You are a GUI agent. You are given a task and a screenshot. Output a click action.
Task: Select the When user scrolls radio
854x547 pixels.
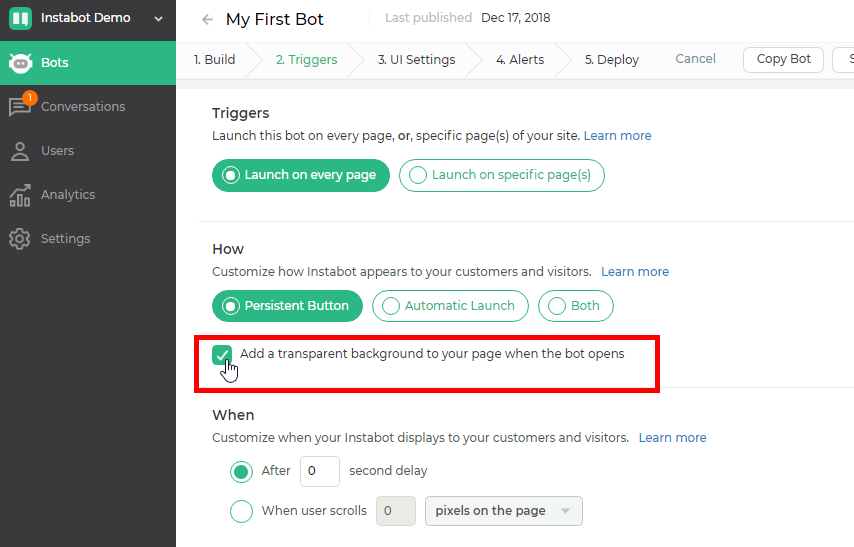241,512
